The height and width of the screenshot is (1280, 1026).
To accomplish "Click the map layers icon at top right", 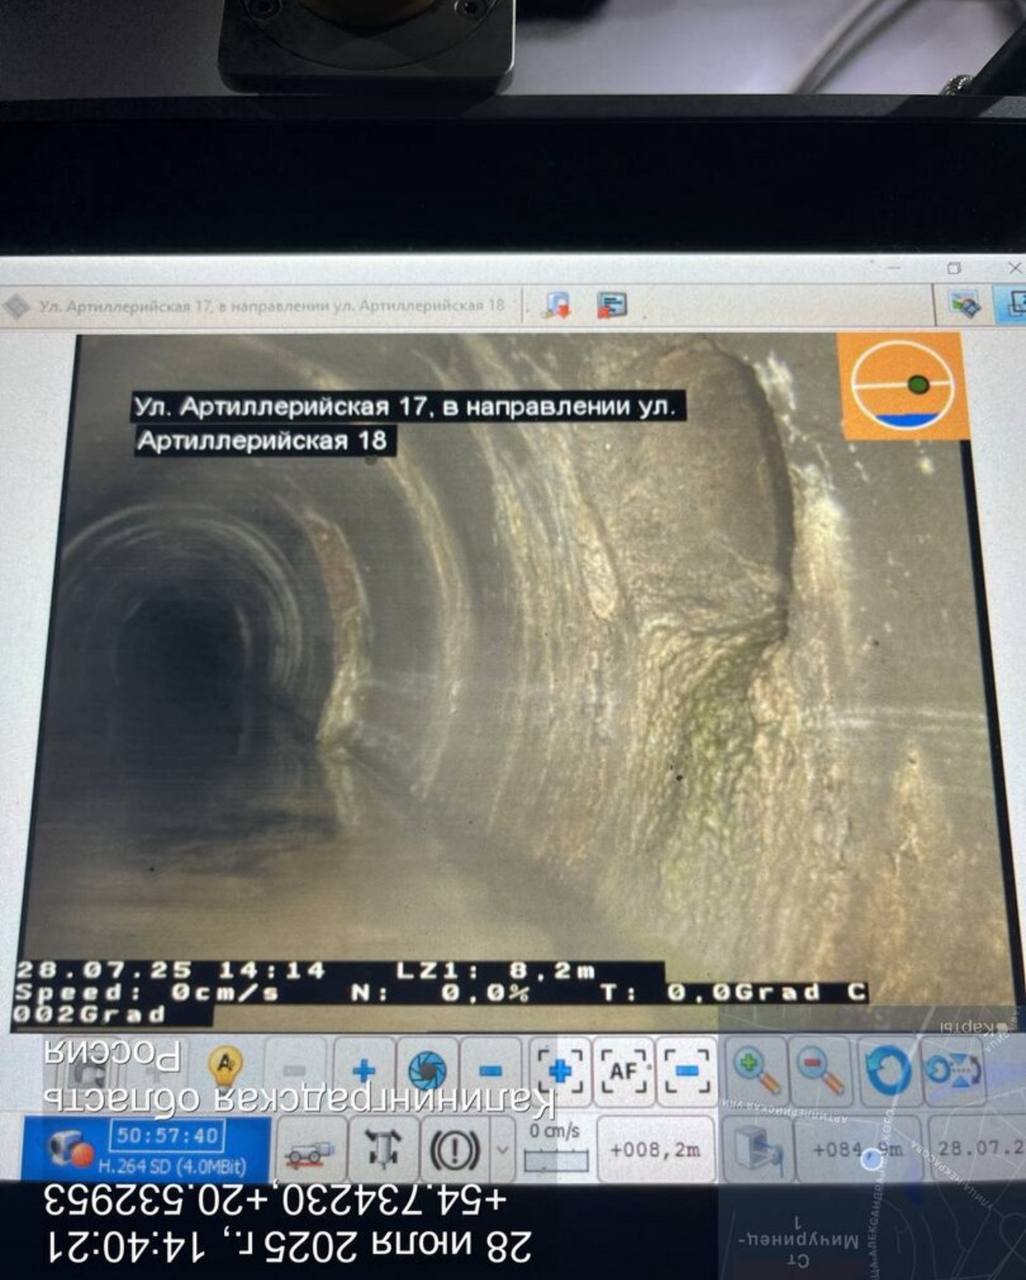I will (965, 304).
